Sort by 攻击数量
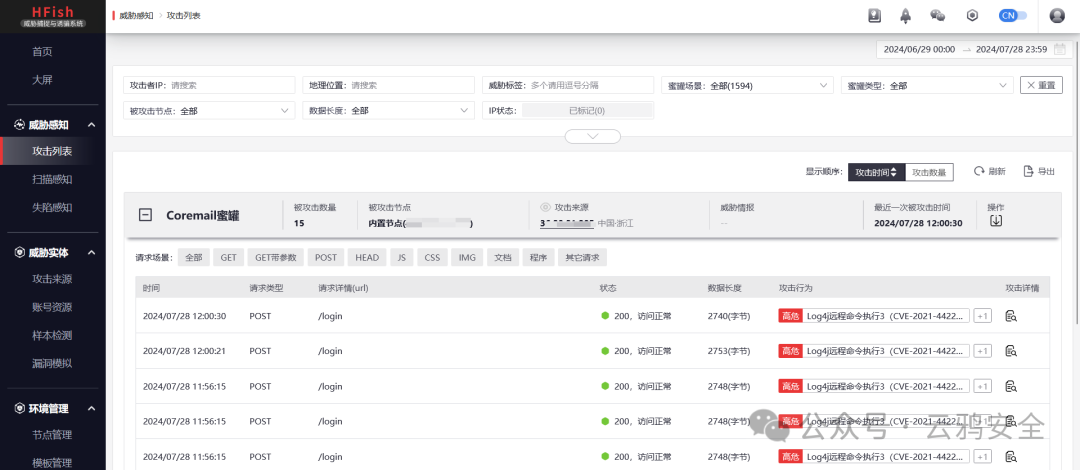1080x470 pixels. pos(928,172)
